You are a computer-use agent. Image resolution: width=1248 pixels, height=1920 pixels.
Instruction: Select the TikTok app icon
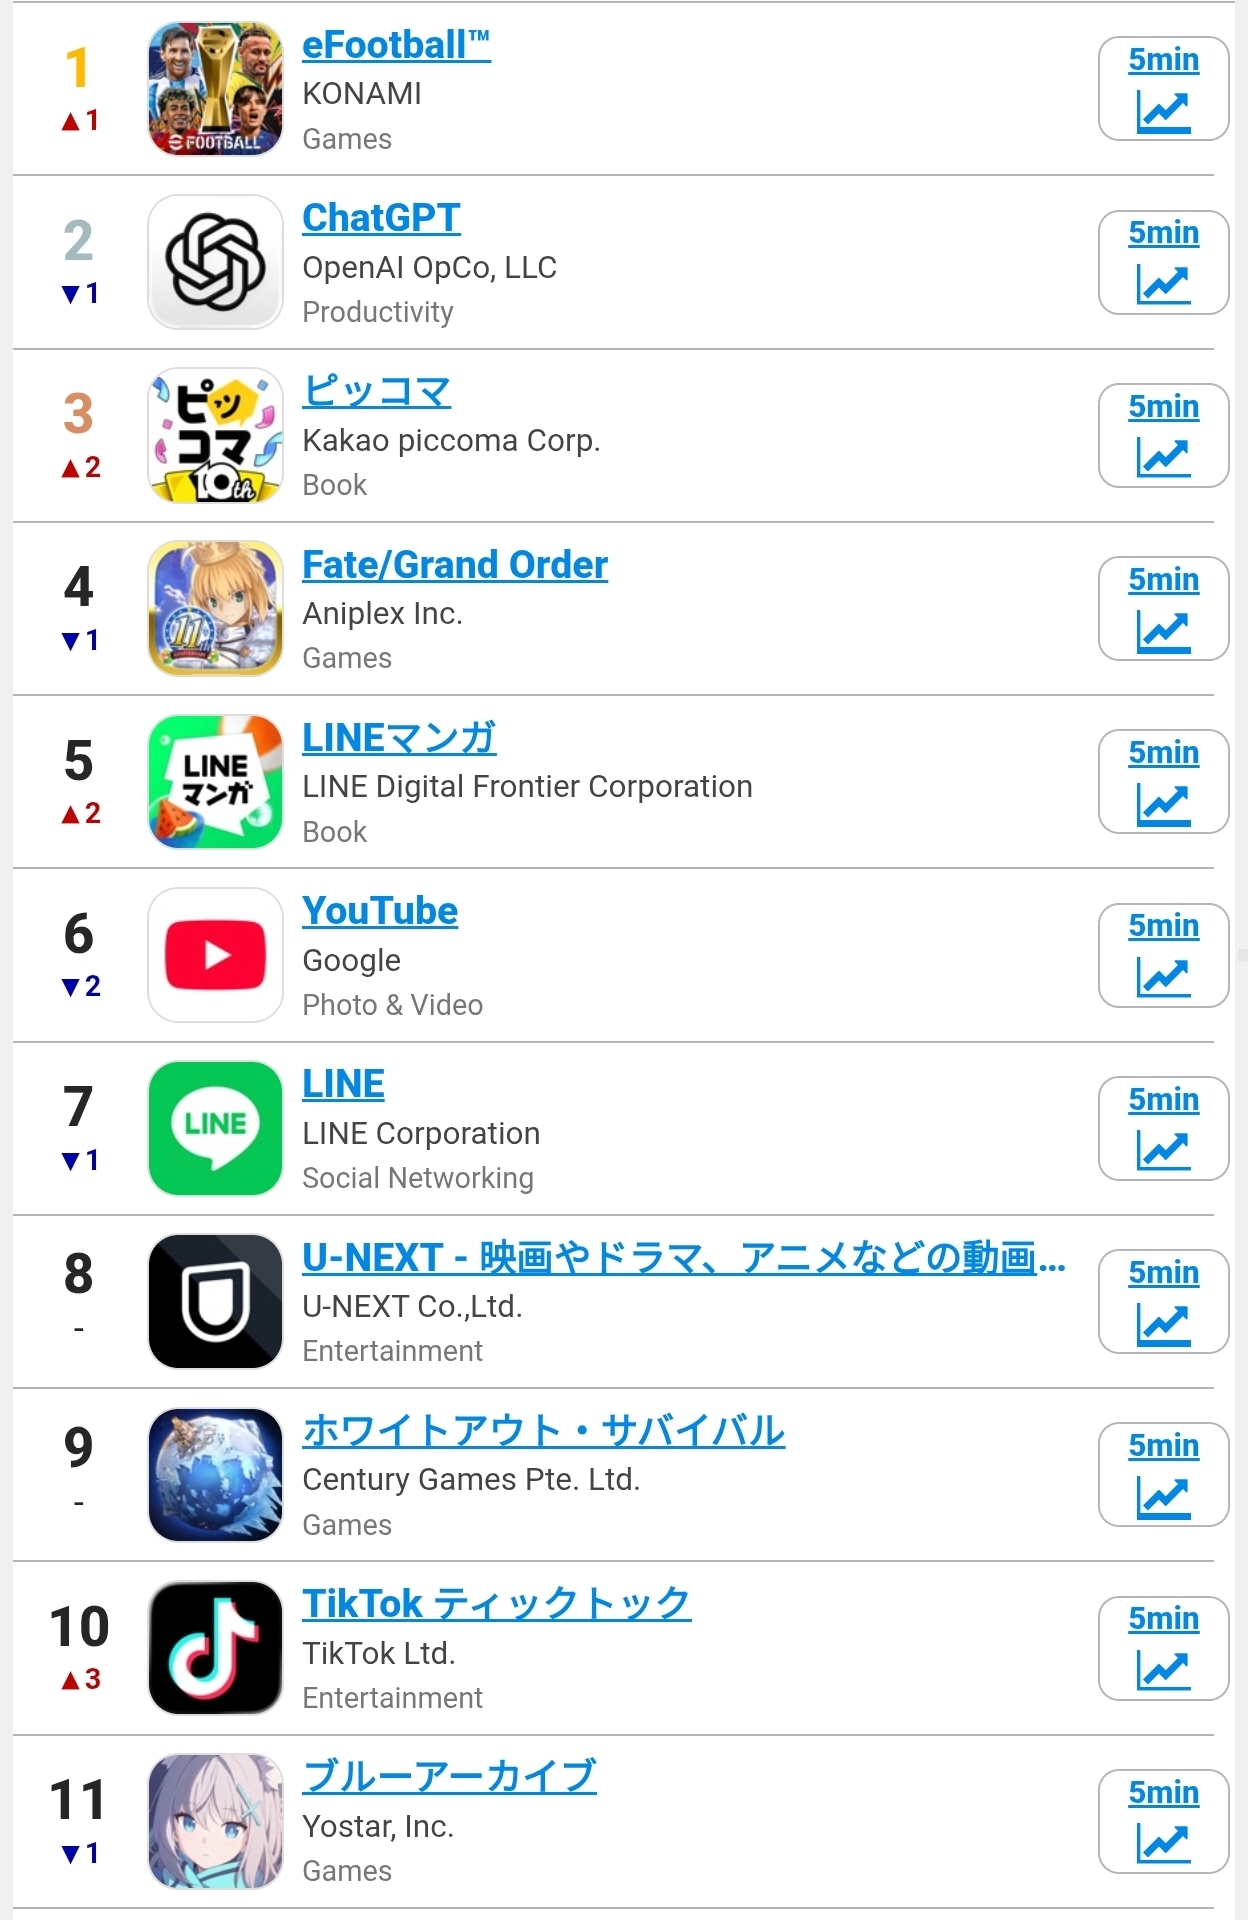point(215,1648)
